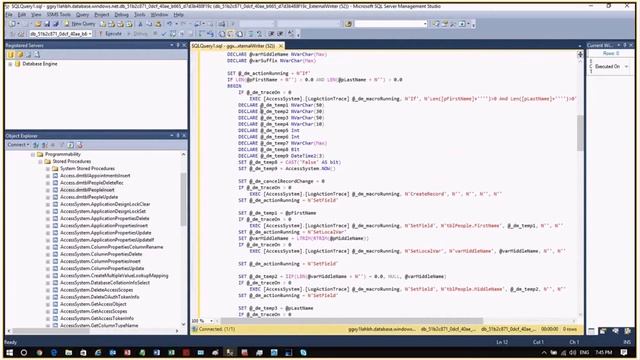Click the Properties window wrench icon

(x=453, y=24)
